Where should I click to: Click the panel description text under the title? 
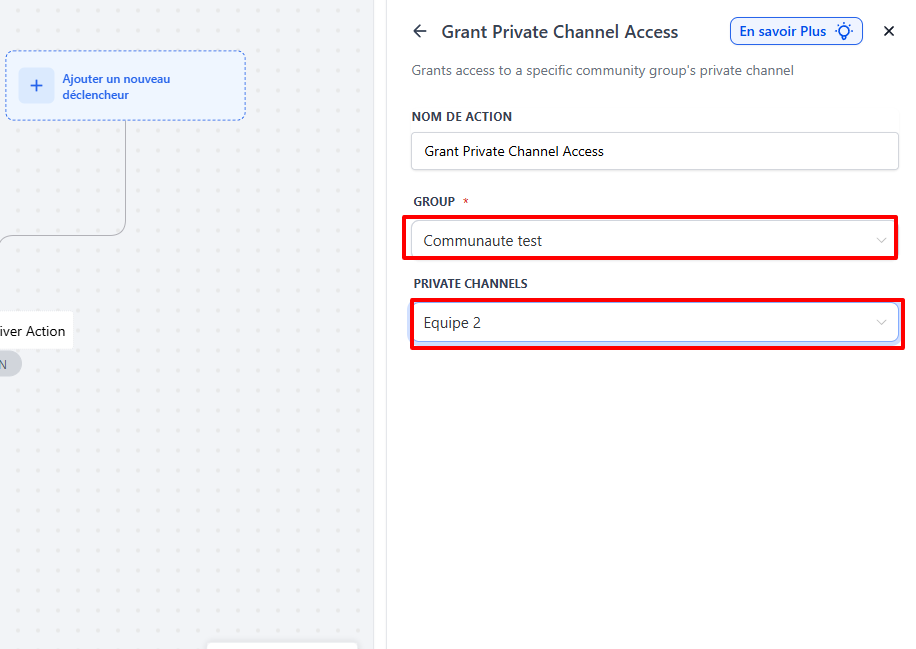[603, 71]
